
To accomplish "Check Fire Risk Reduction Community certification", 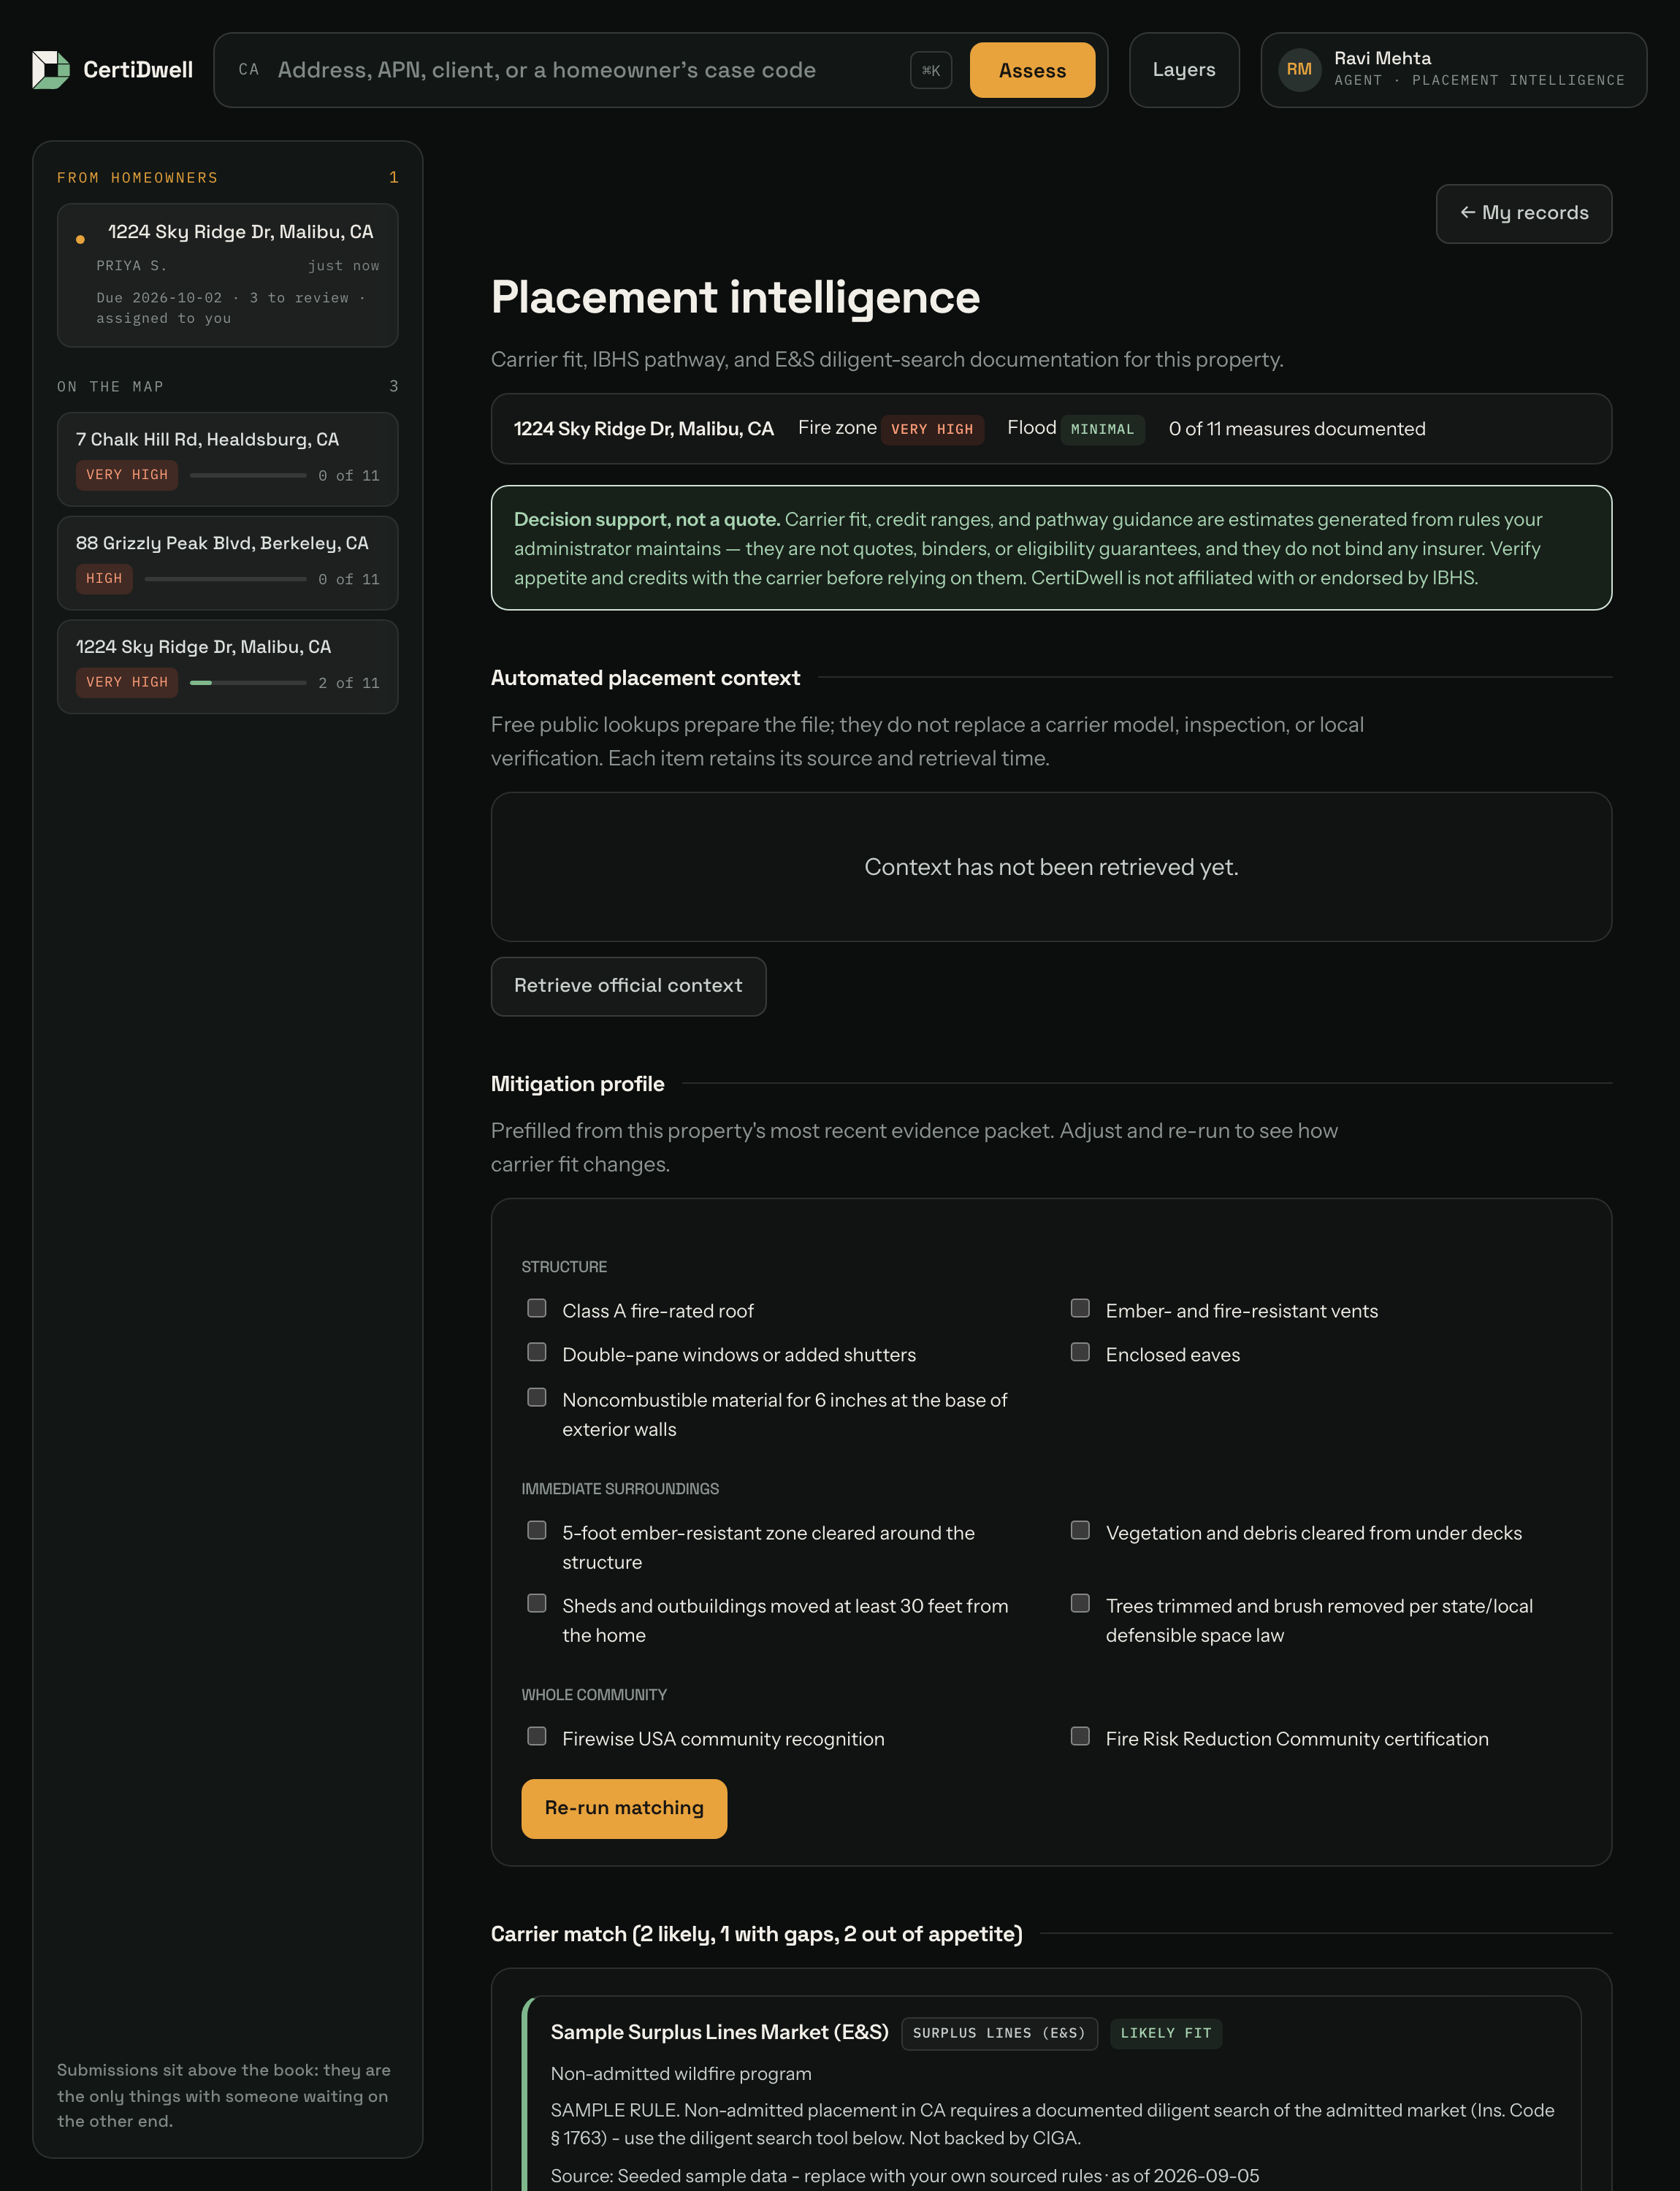I will click(1080, 1736).
